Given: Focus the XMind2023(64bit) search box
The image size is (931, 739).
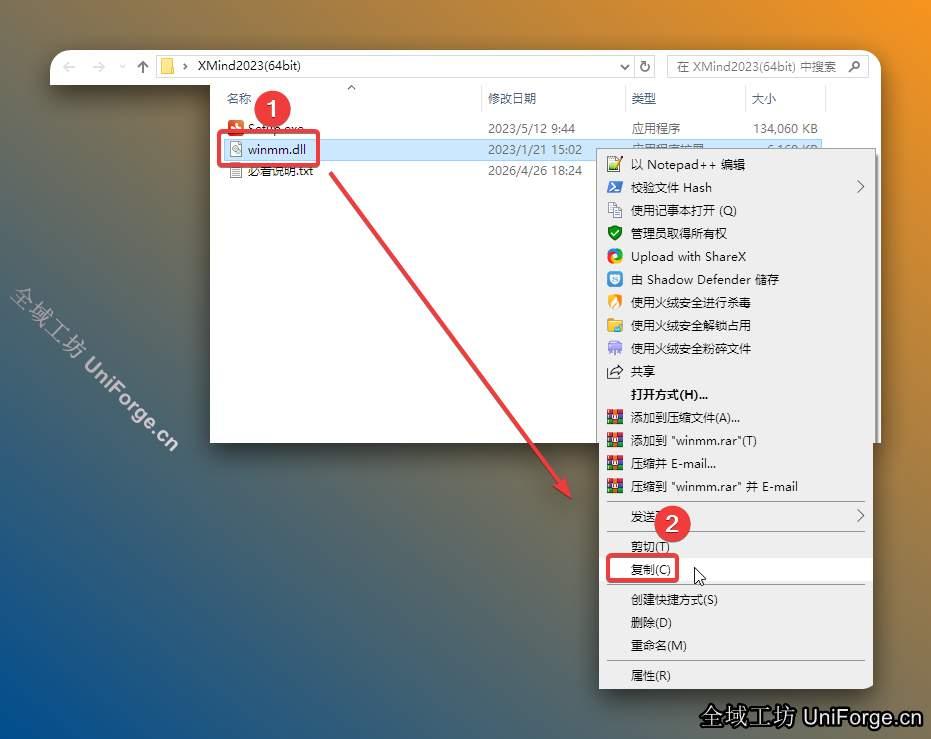Looking at the screenshot, I should [x=767, y=66].
